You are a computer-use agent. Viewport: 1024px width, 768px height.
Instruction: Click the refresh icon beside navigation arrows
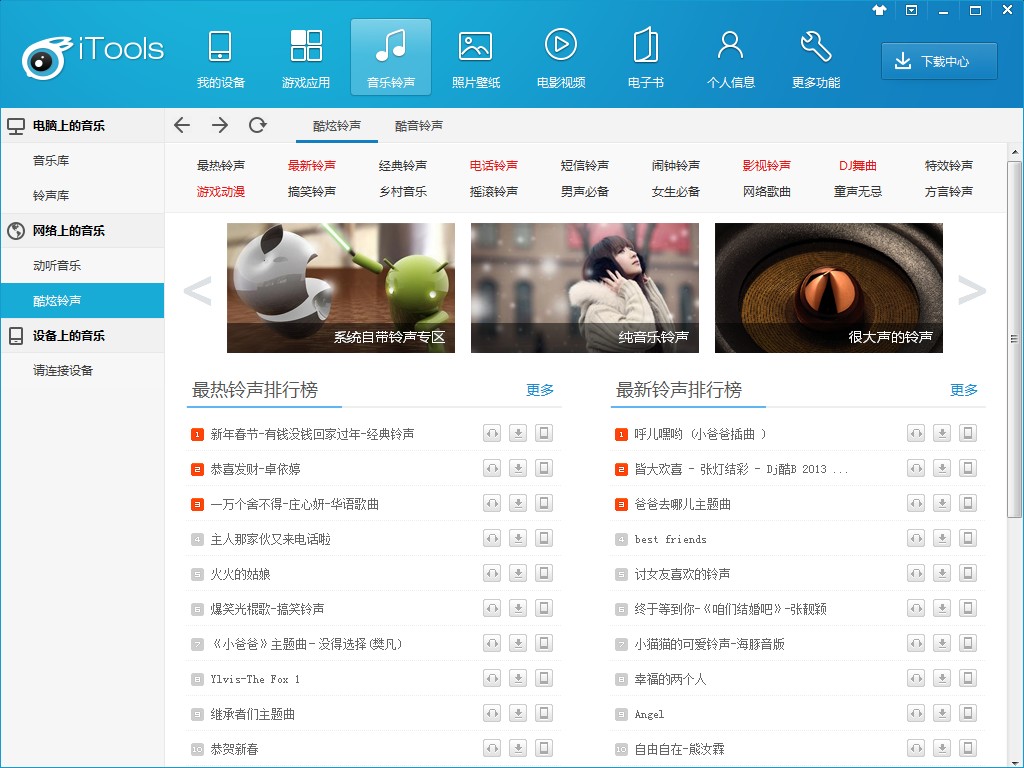258,125
